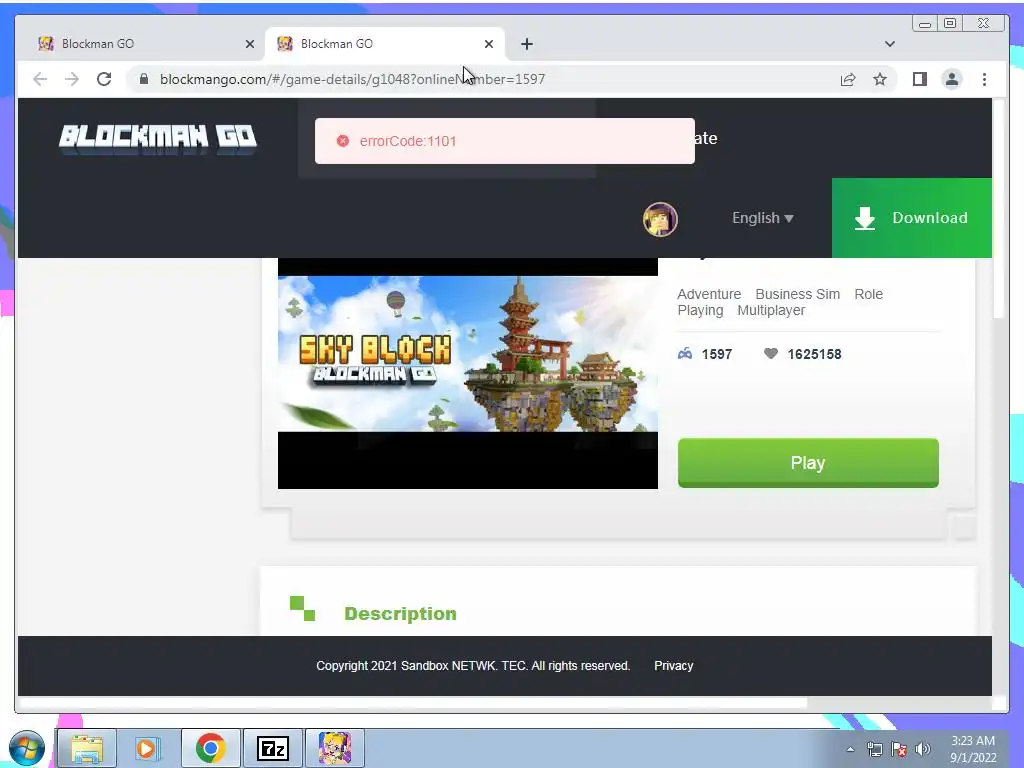This screenshot has height=768, width=1024.
Task: Show hidden system tray icons
Action: point(850,749)
